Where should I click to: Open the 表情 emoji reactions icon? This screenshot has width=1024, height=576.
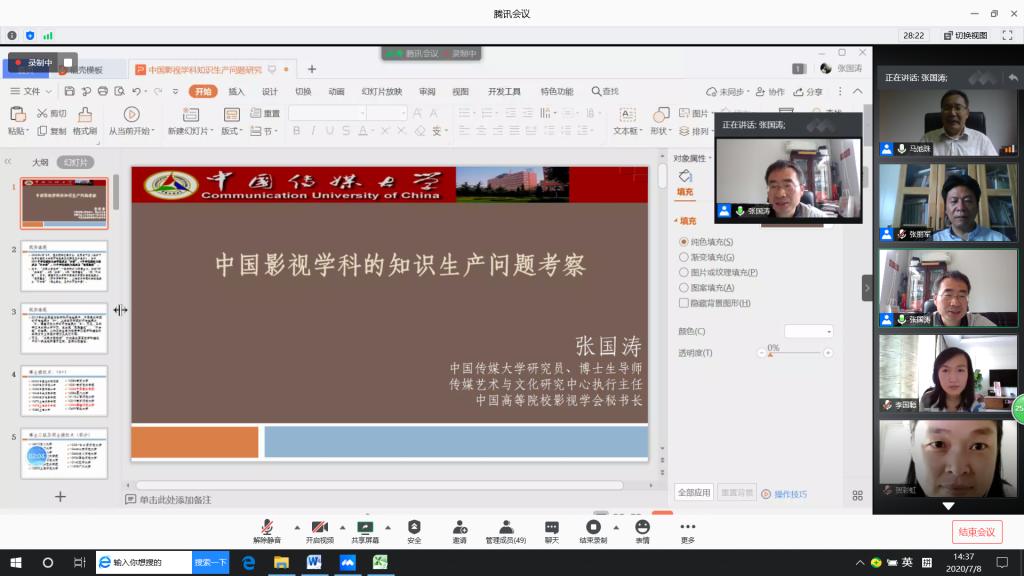643,527
